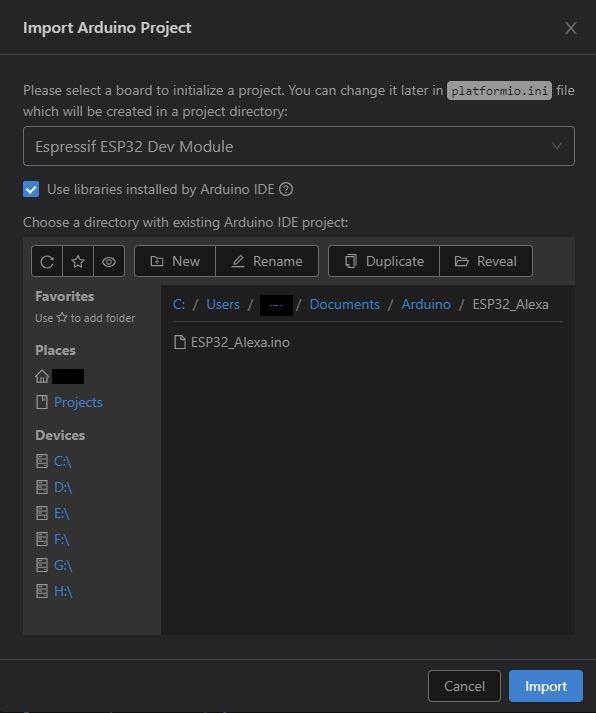The width and height of the screenshot is (596, 713).
Task: Uncheck Use libraries installed by Arduino IDE
Action: (x=31, y=189)
